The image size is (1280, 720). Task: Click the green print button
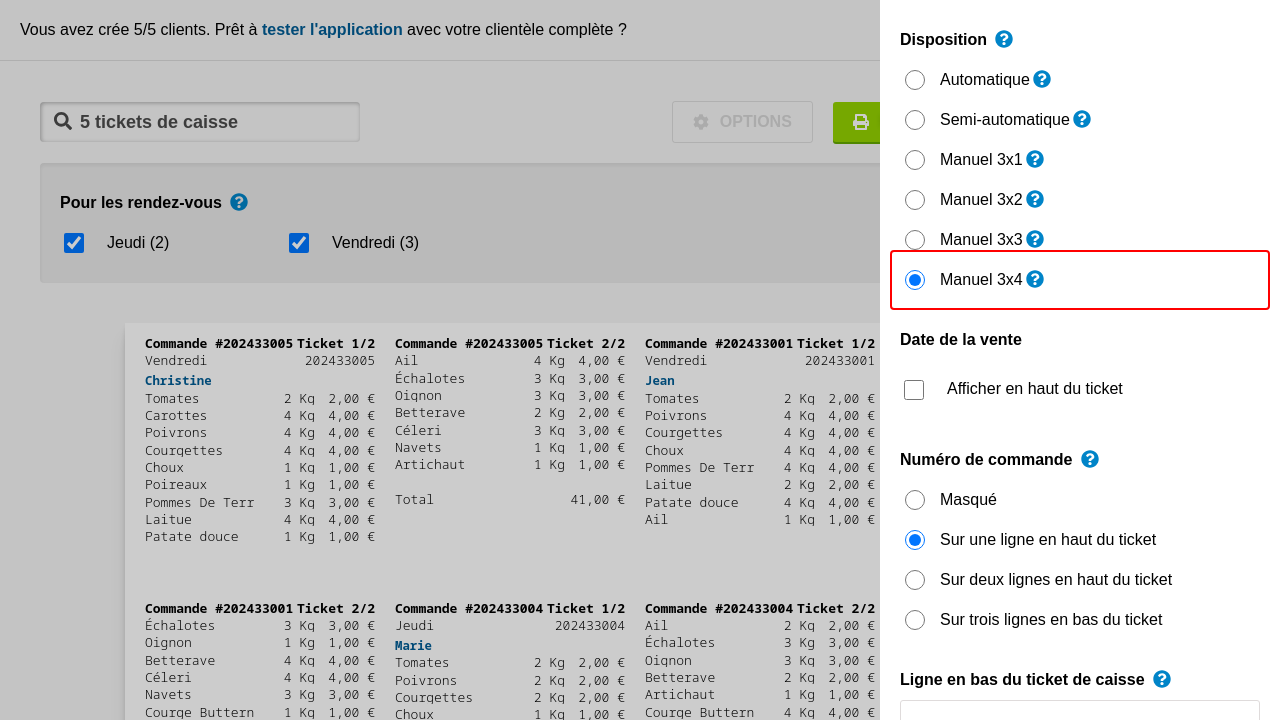[x=858, y=122]
